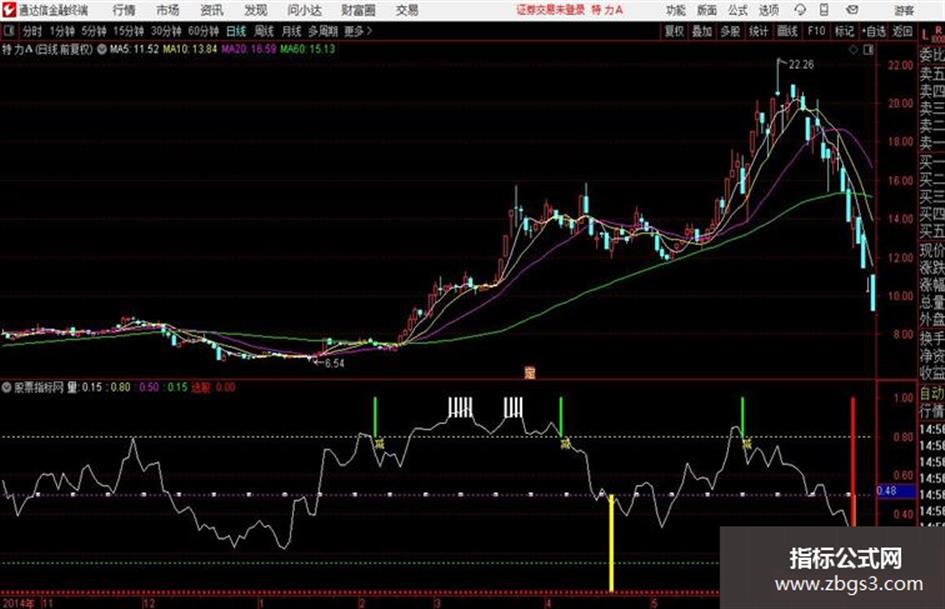Click the mobile phone icon
945x609 pixels.
pos(824,10)
